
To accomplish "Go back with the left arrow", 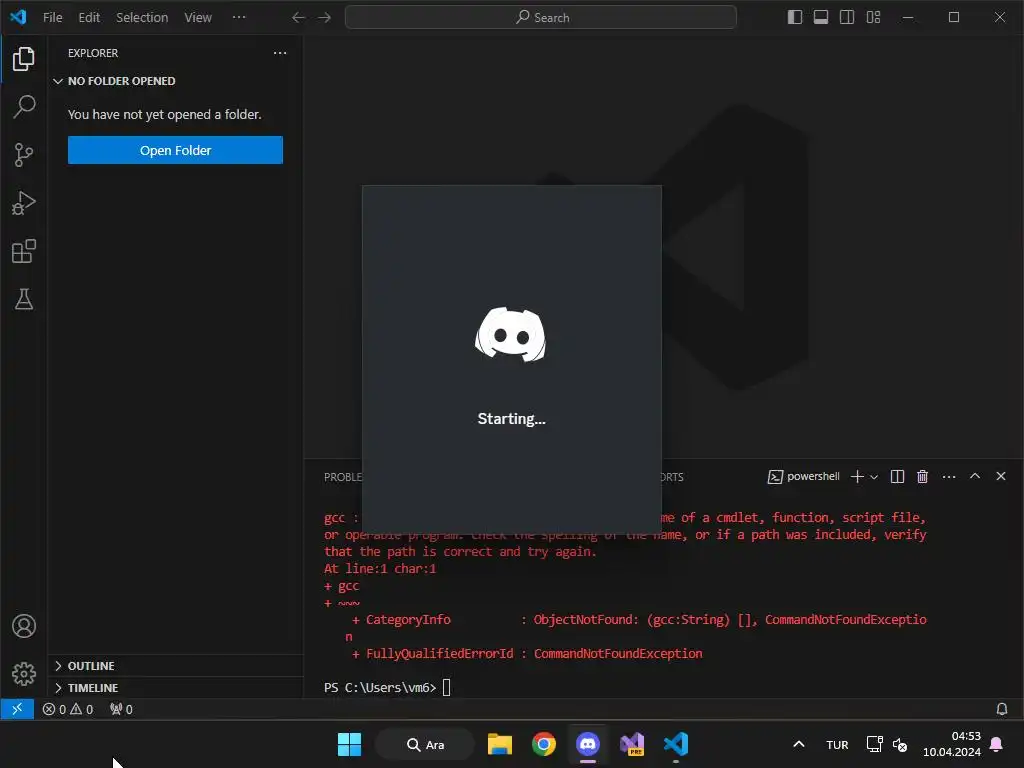I will point(298,18).
